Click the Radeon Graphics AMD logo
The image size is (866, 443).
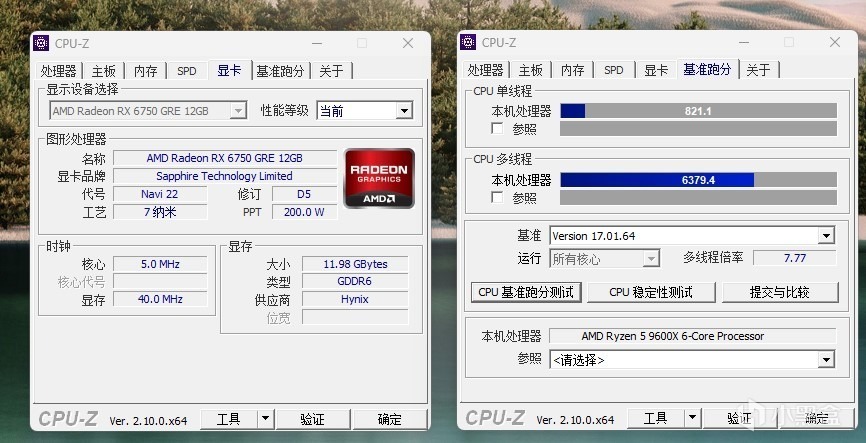(379, 178)
